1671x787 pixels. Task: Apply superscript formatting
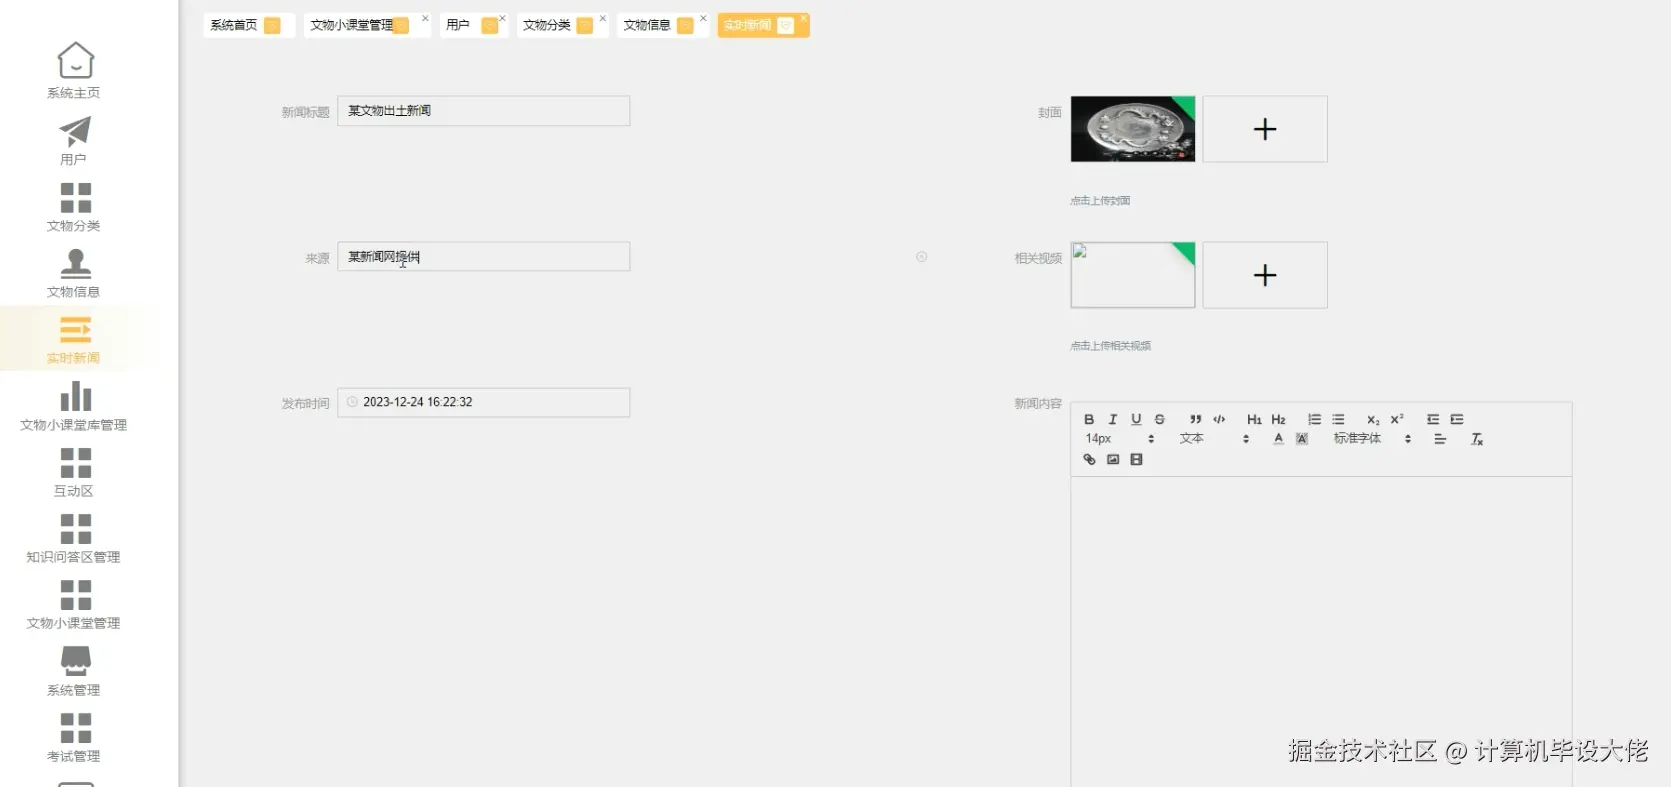click(x=1397, y=419)
